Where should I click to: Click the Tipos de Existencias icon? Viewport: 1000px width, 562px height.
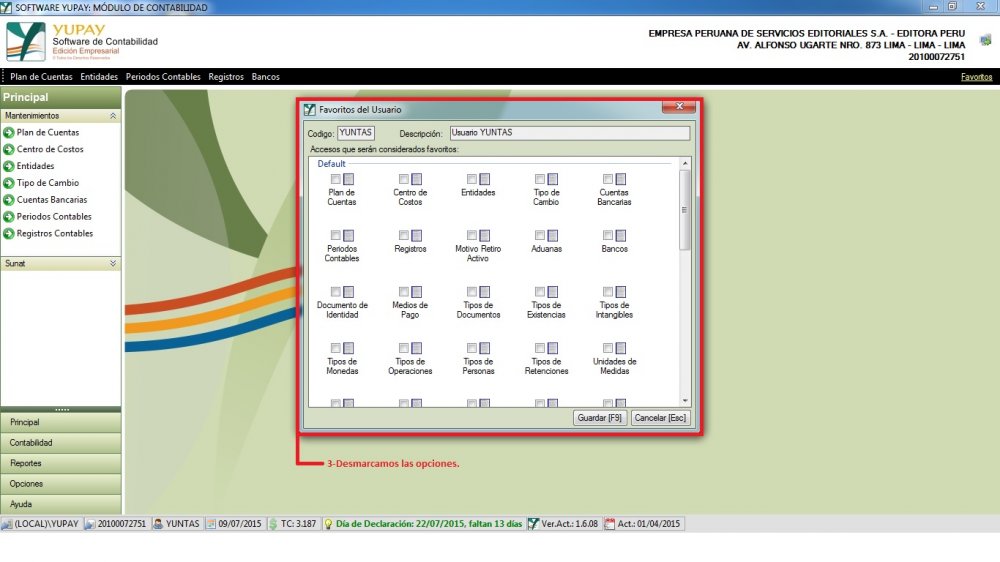553,292
